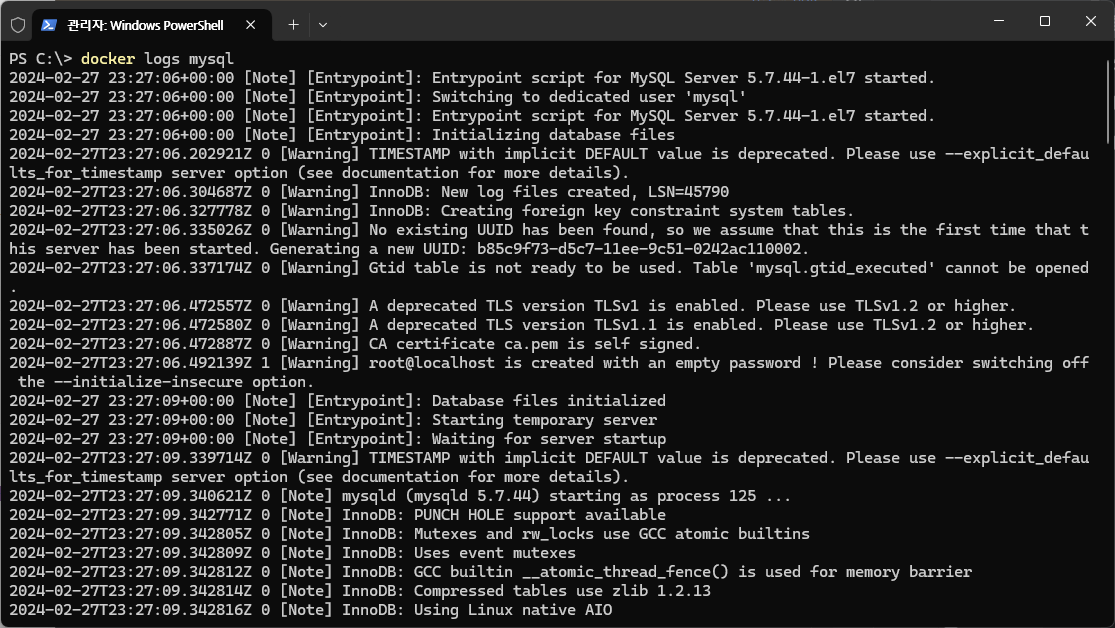Minimize the terminal window
Viewport: 1115px width, 628px height.
998,21
